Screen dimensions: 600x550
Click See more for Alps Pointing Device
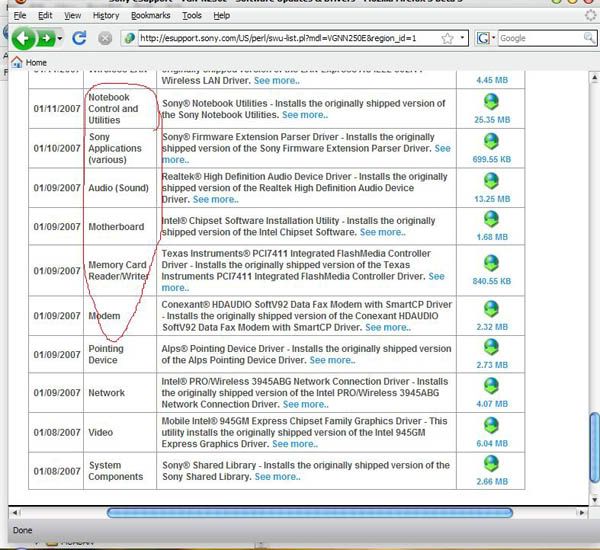pyautogui.click(x=332, y=360)
